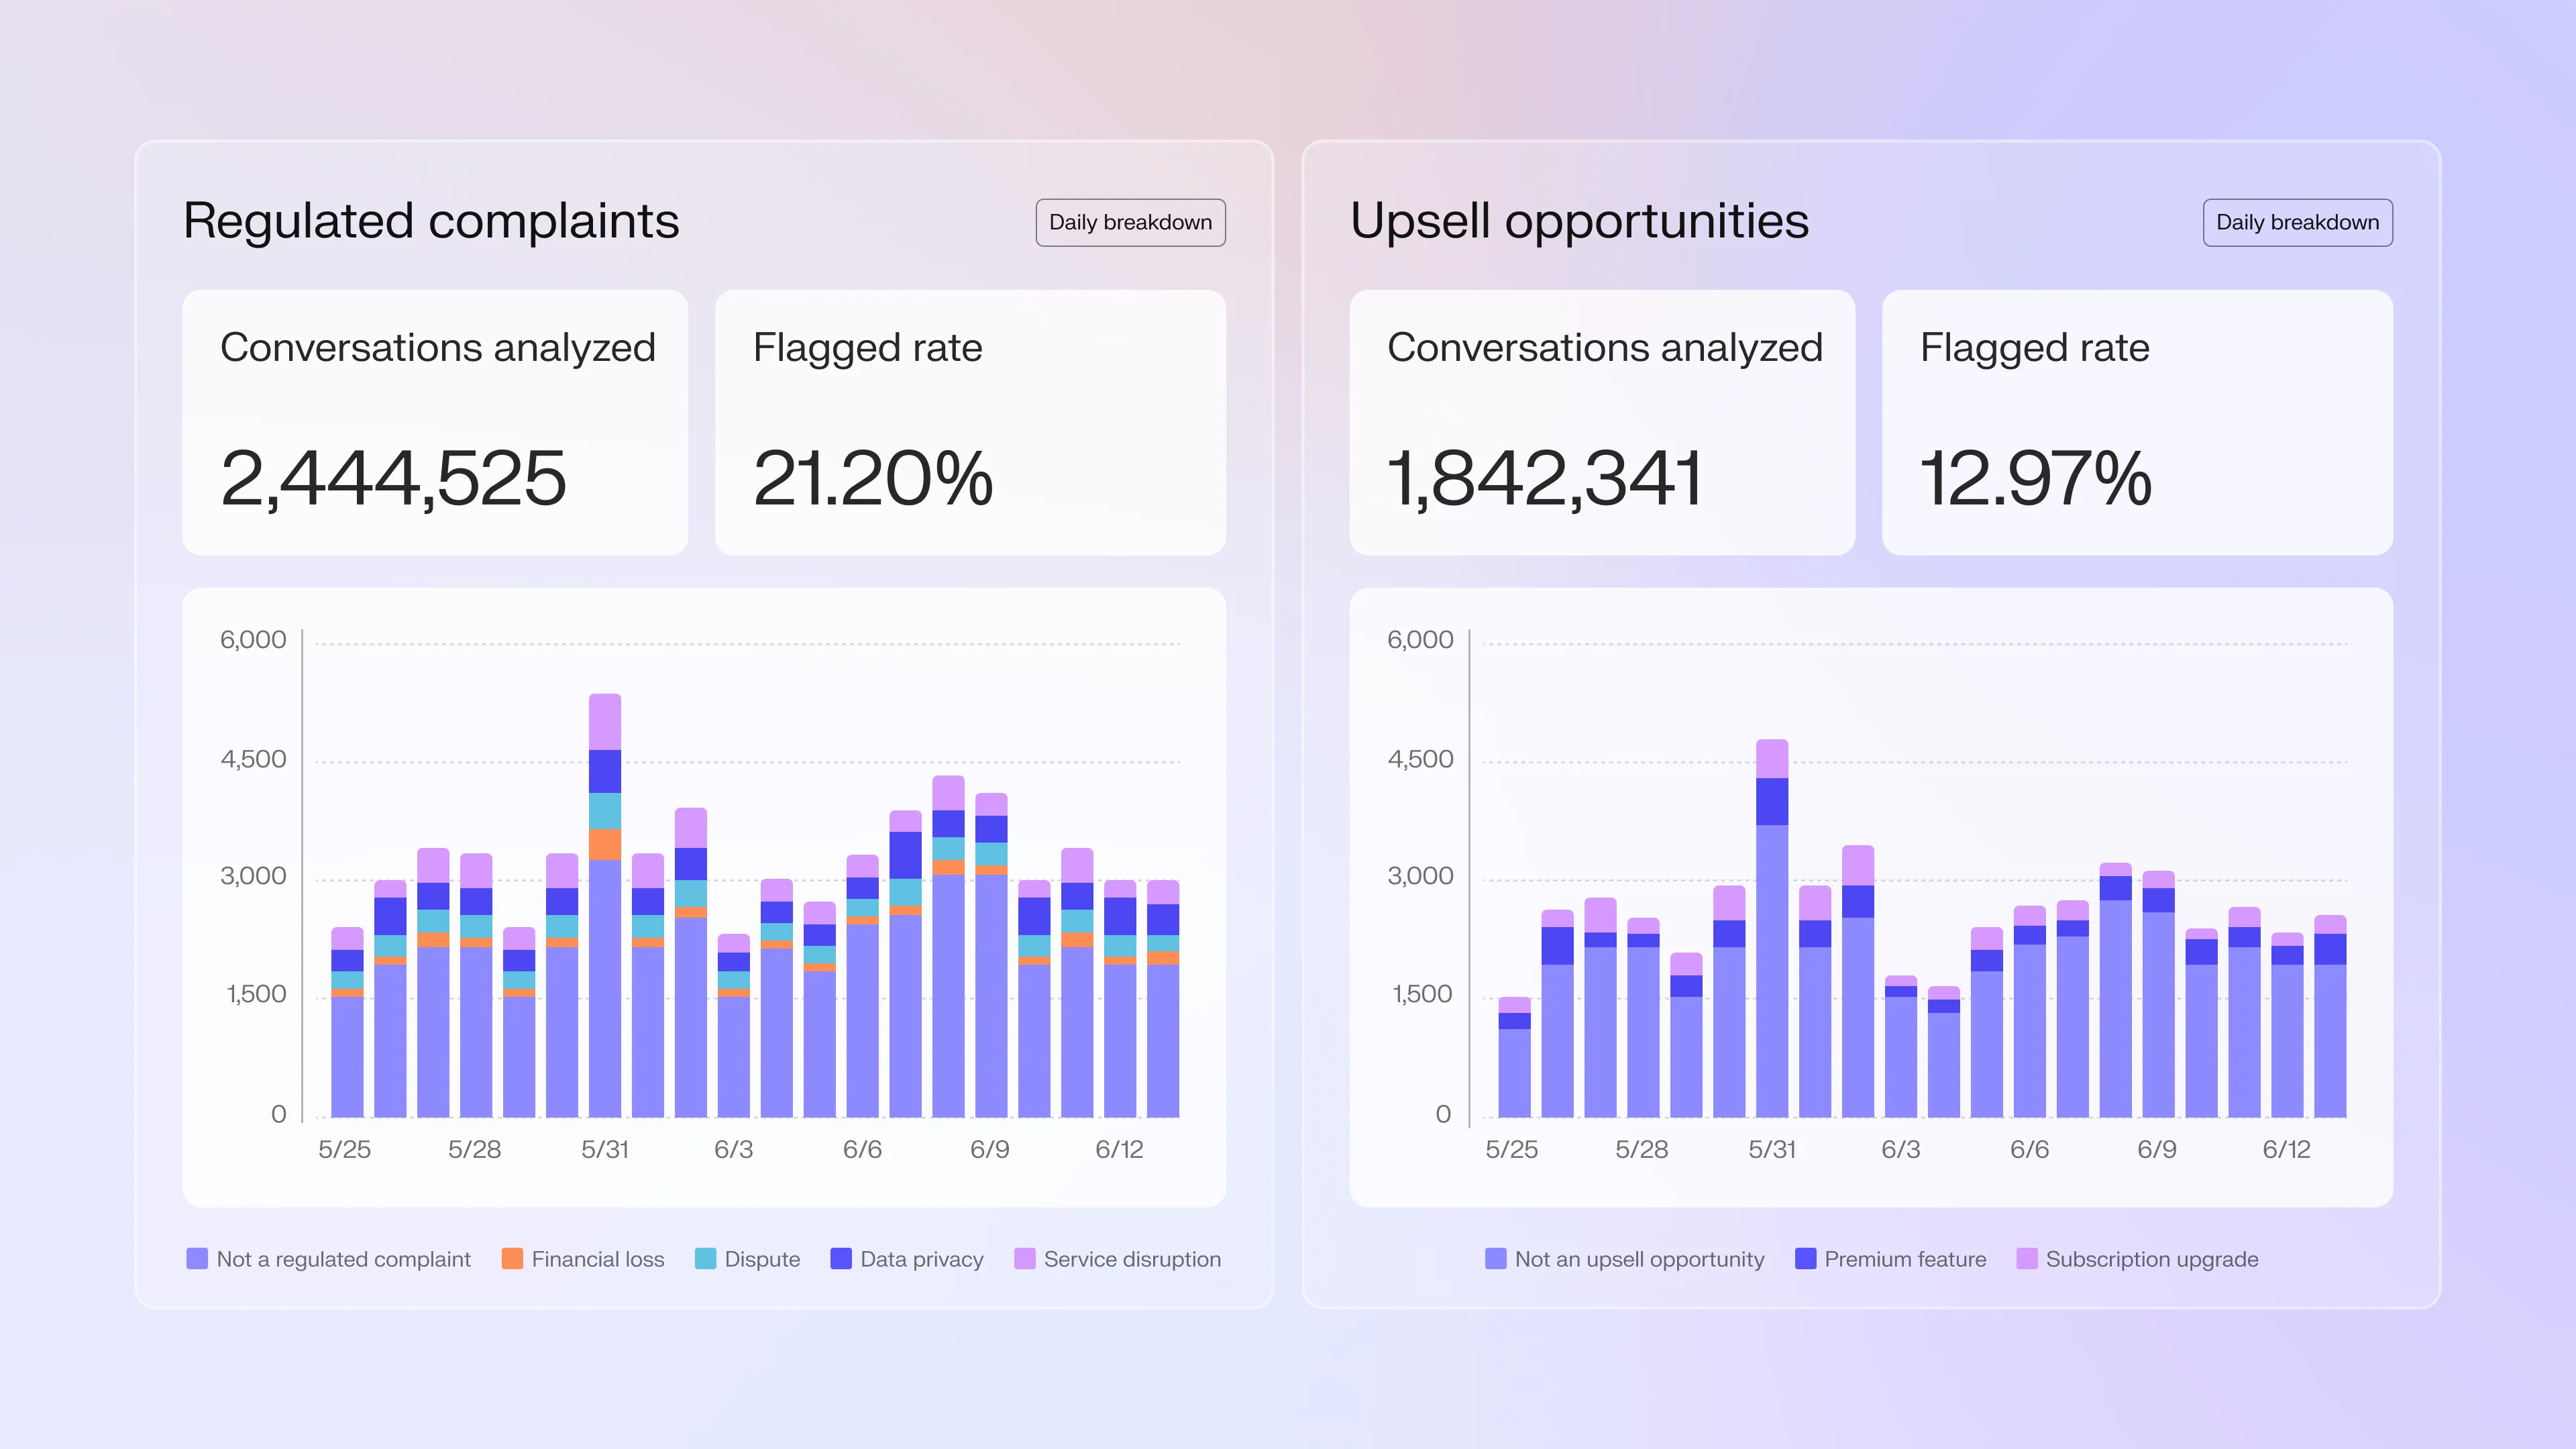Click Daily breakdown in Regulated complaints panel
The image size is (2576, 1449).
(1130, 222)
